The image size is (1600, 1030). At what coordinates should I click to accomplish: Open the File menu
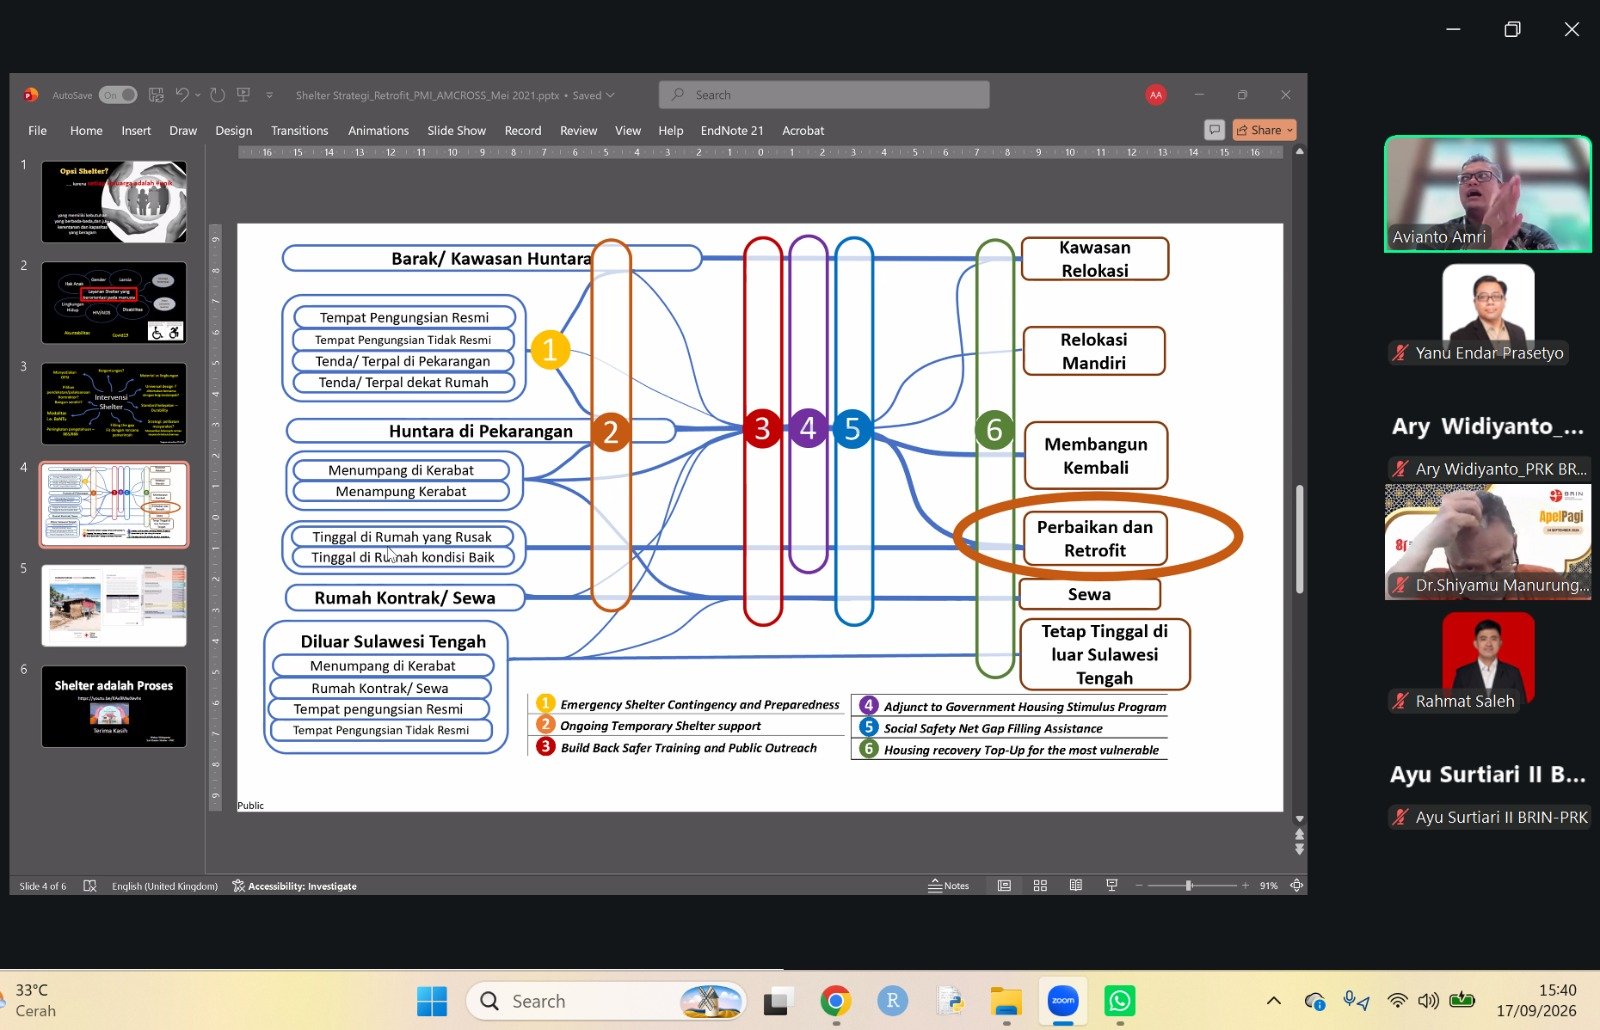[x=37, y=131]
